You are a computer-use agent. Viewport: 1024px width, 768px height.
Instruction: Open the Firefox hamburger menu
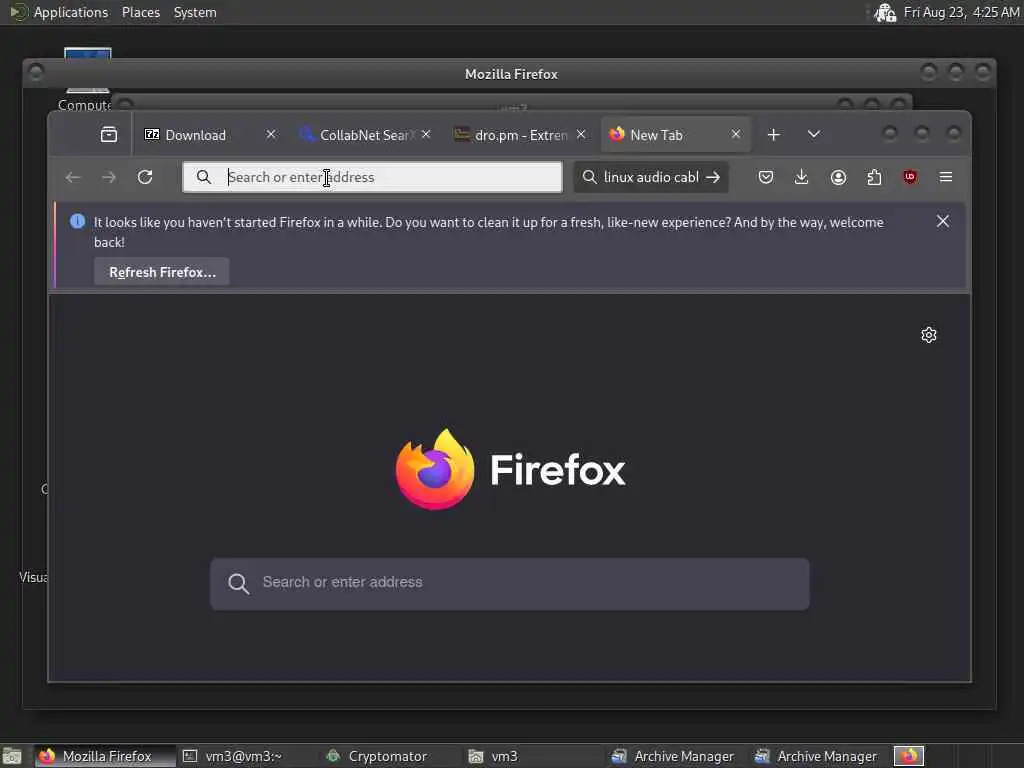(x=946, y=177)
